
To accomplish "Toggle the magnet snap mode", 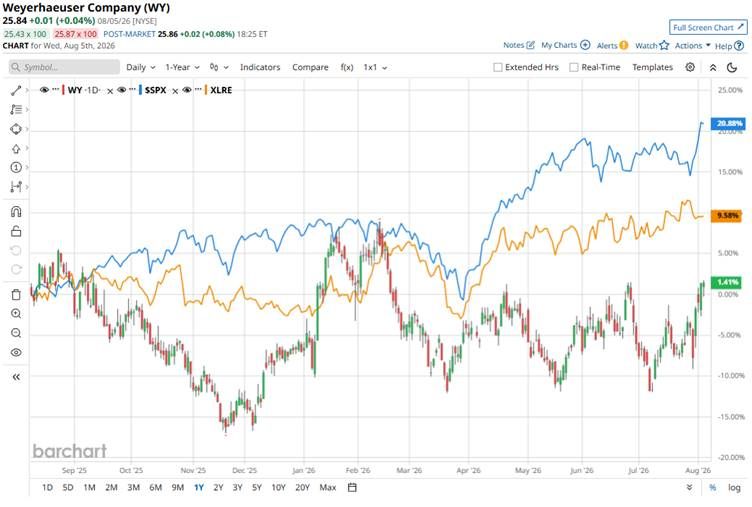I will pos(16,212).
